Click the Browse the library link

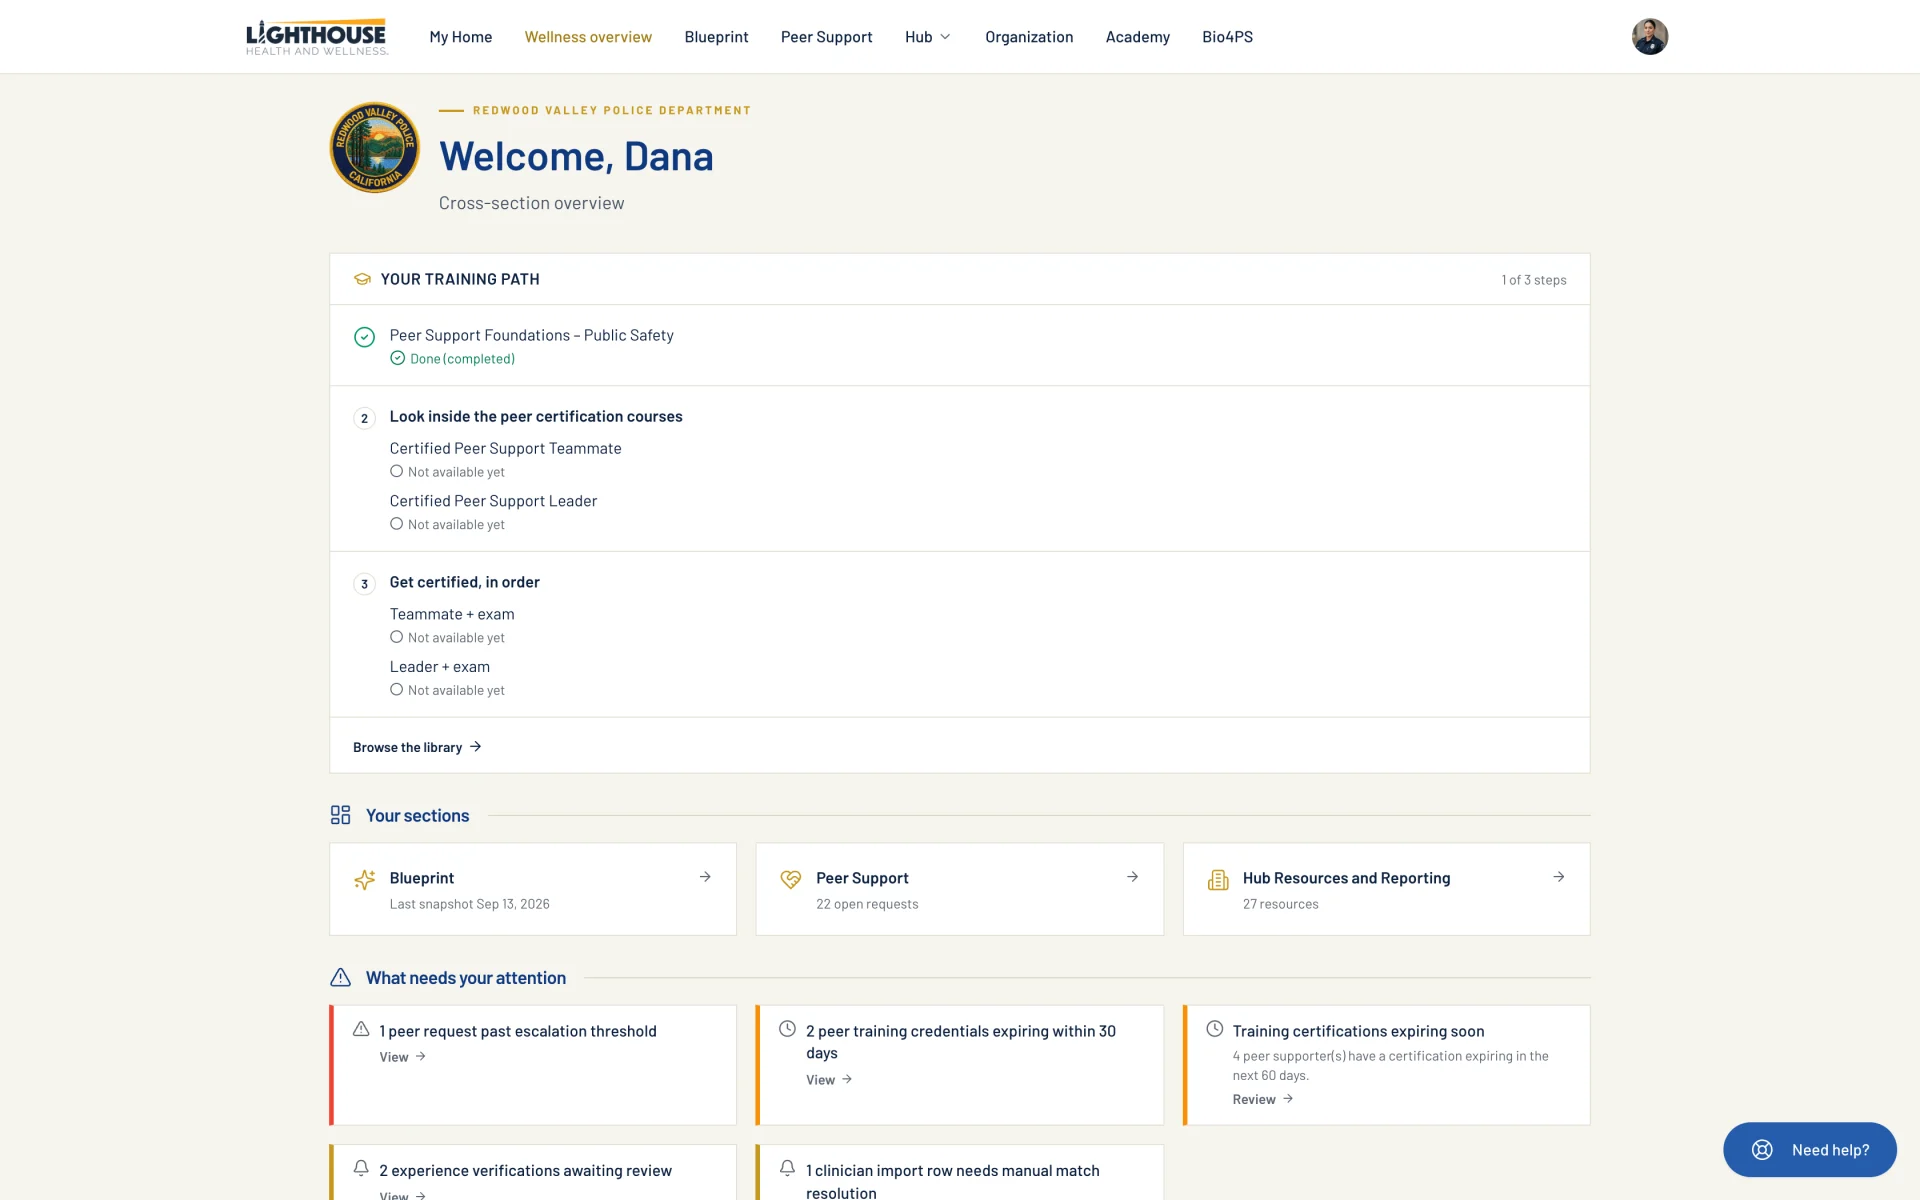[417, 747]
